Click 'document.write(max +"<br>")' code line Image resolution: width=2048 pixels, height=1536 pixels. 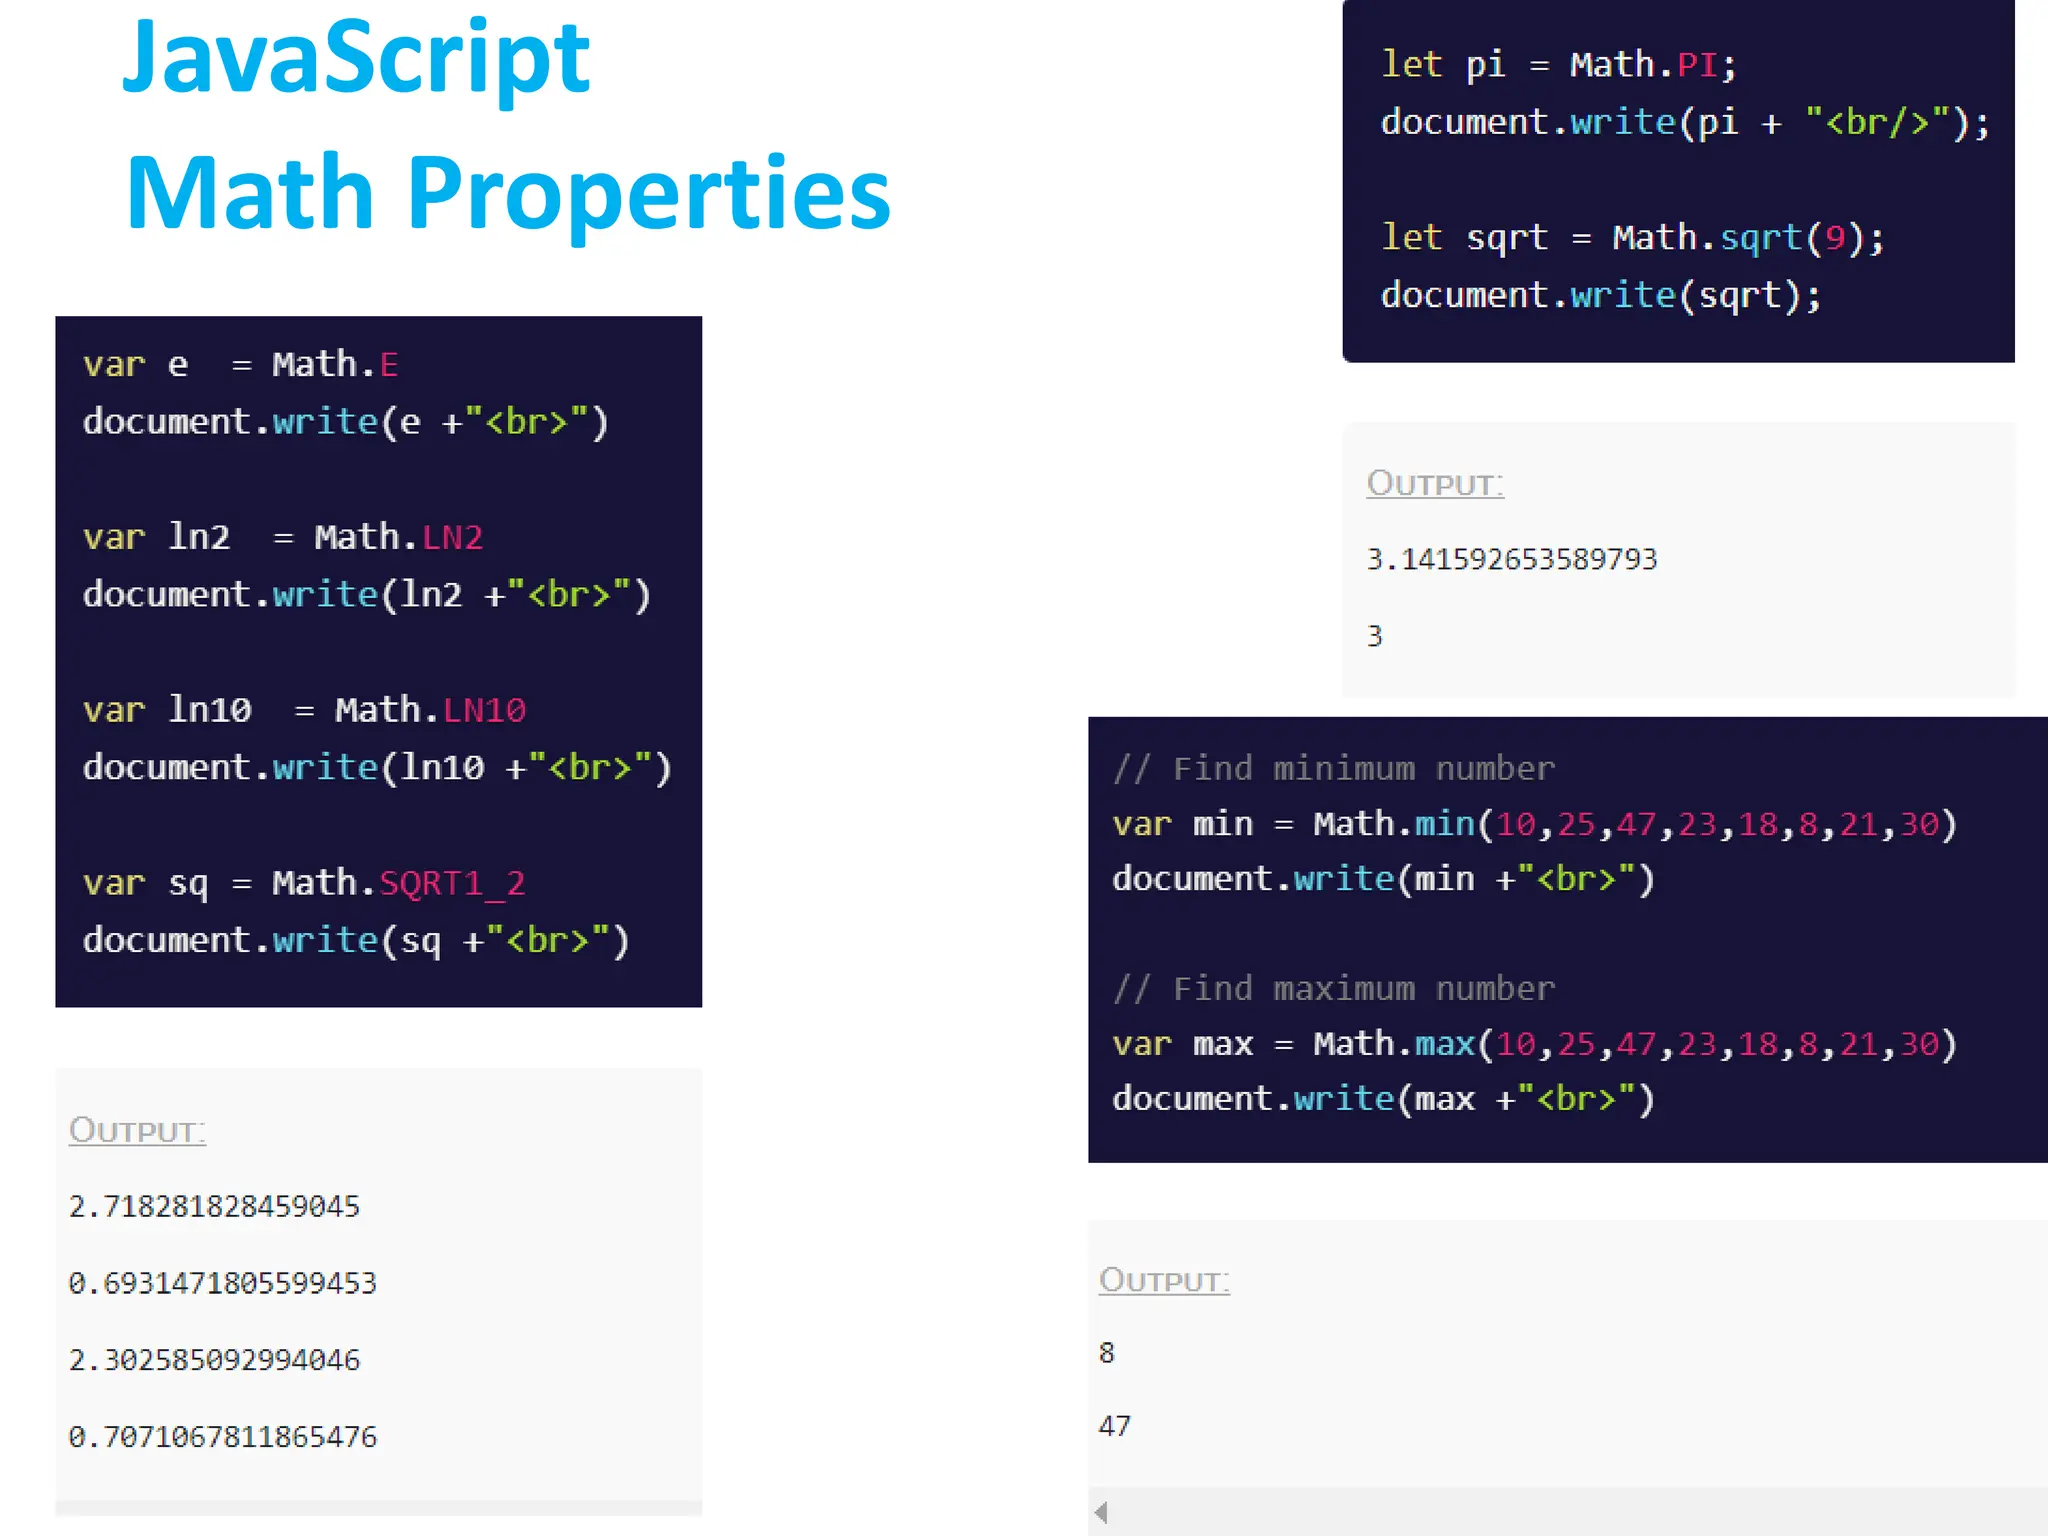[x=1384, y=1099]
